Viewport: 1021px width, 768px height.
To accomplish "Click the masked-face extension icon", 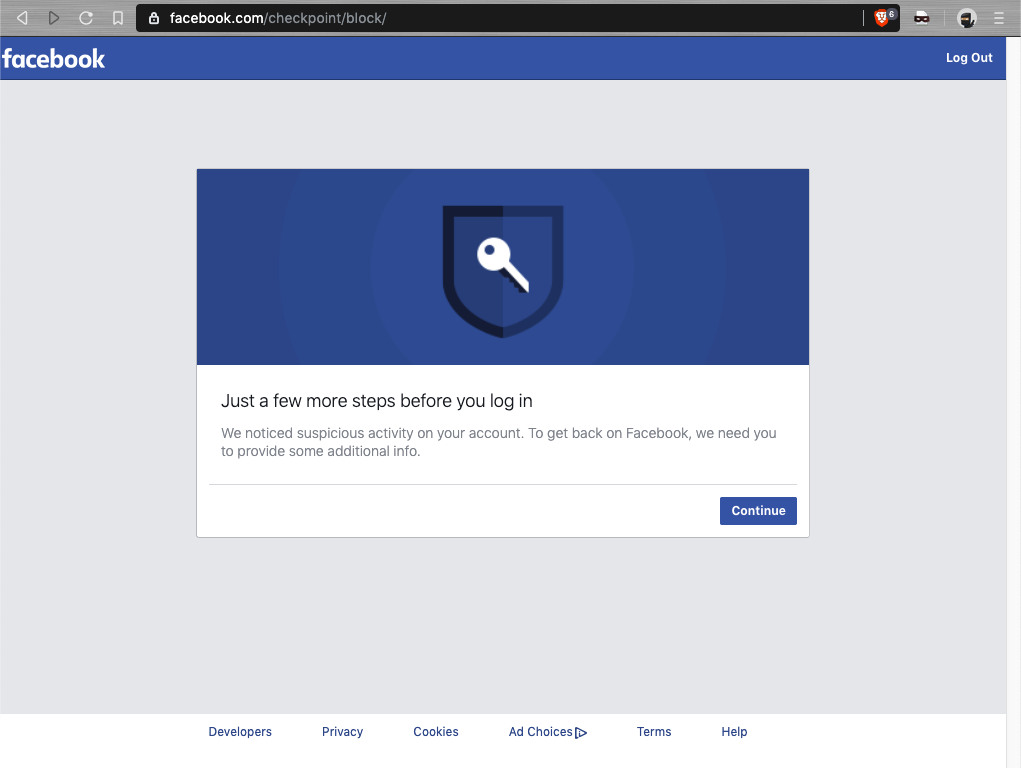I will (x=922, y=18).
